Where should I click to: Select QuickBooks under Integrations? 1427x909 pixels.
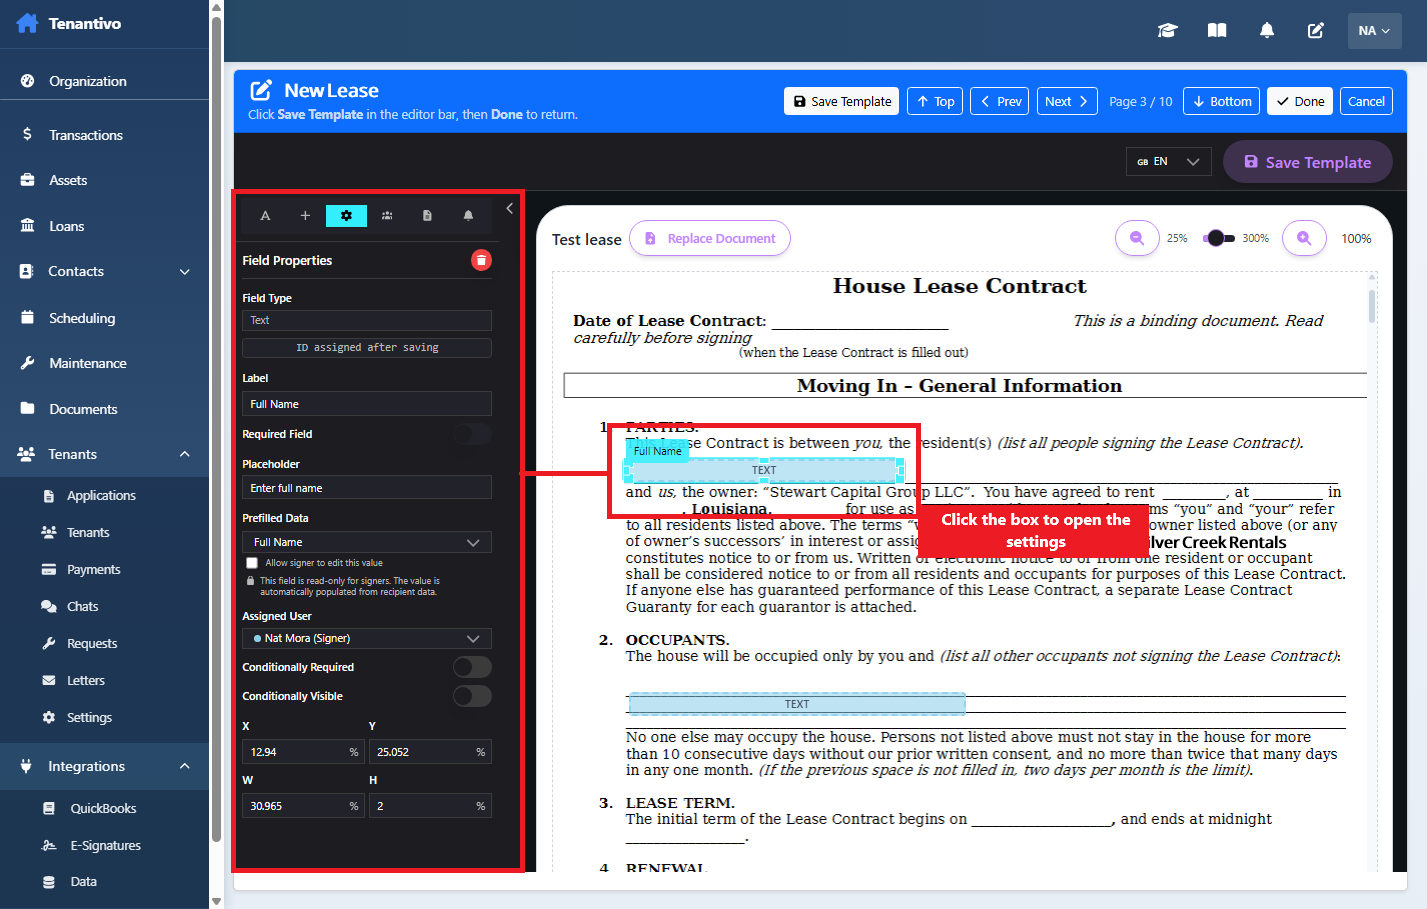point(103,808)
